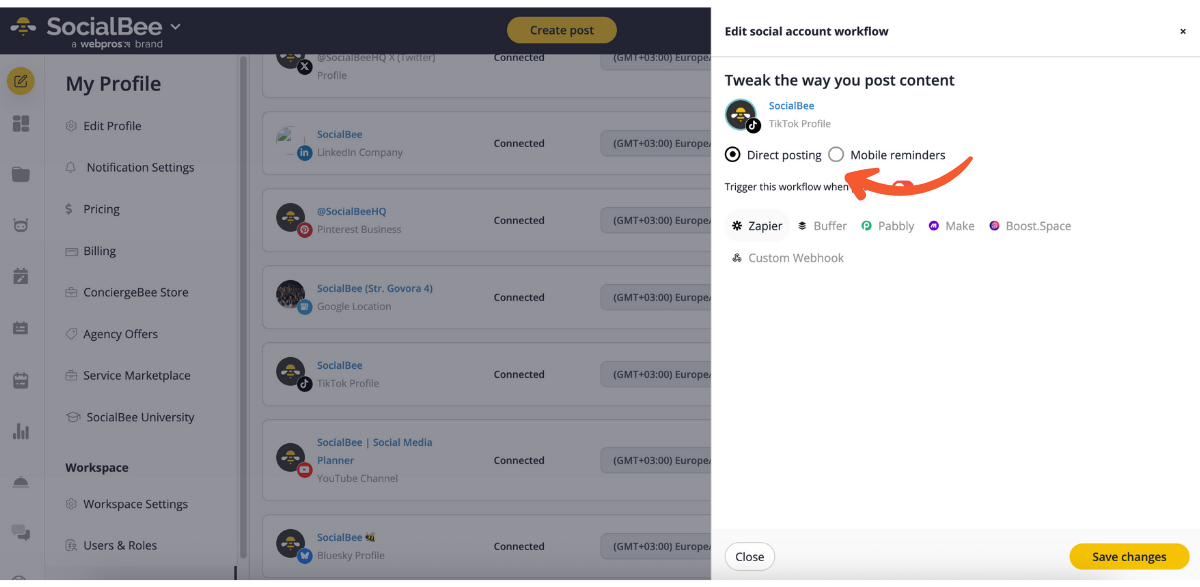Click the robot icon in left sidebar
Viewport: 1200px width, 587px height.
click(21, 225)
